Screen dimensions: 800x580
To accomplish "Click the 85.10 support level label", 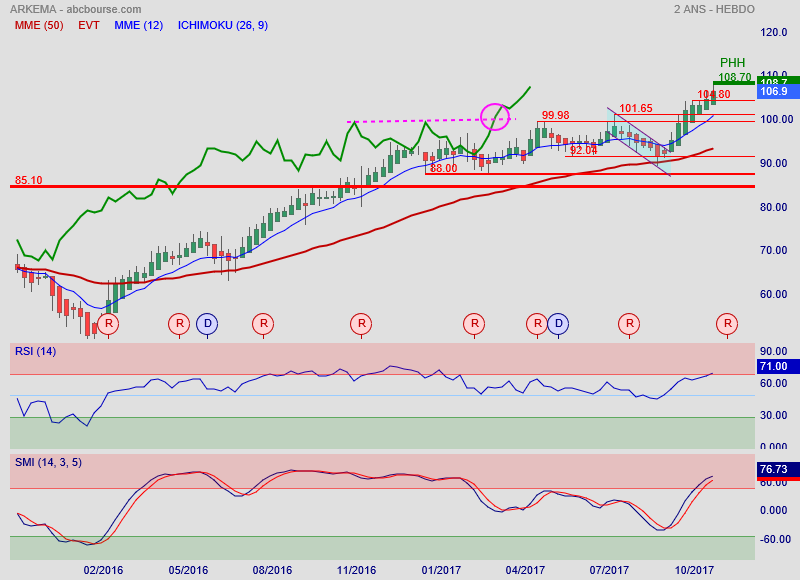I will 28,181.
